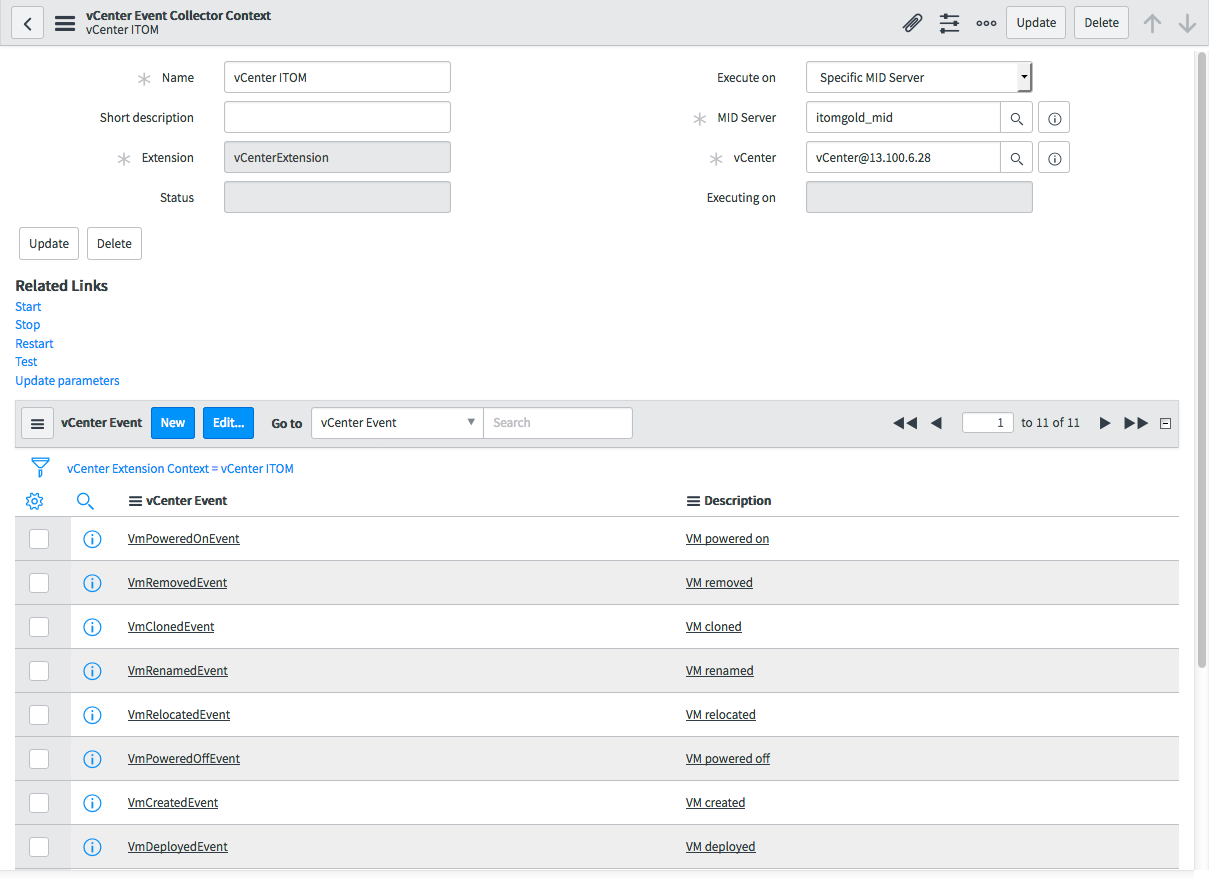Viewport: 1209px width, 879px height.
Task: Preview VmCreatedEvent record info icon
Action: [x=92, y=803]
